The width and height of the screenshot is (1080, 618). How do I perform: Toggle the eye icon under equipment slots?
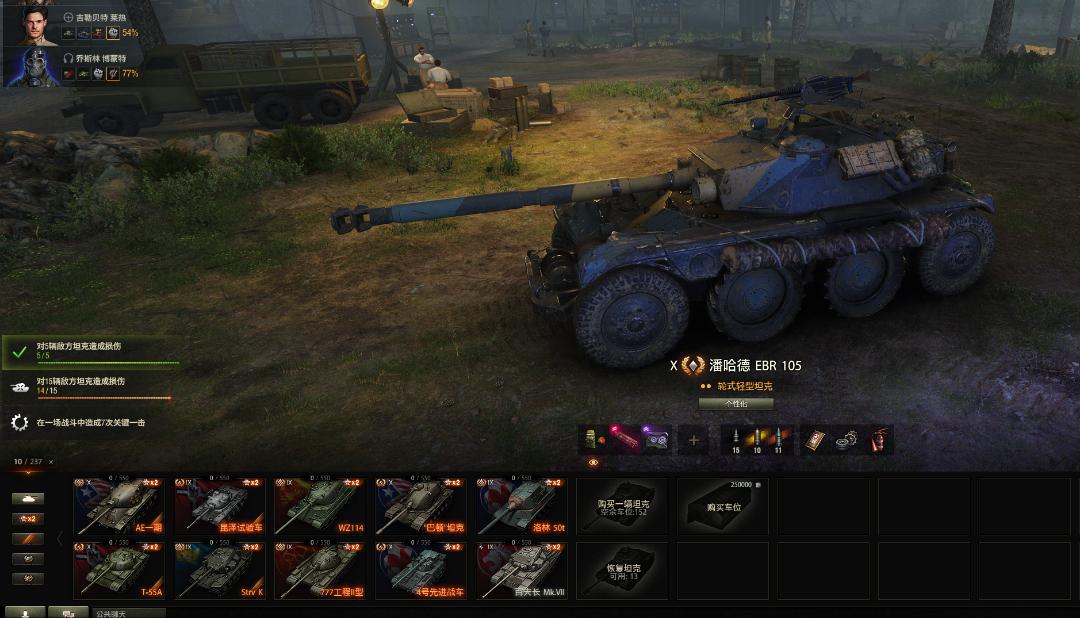point(593,462)
